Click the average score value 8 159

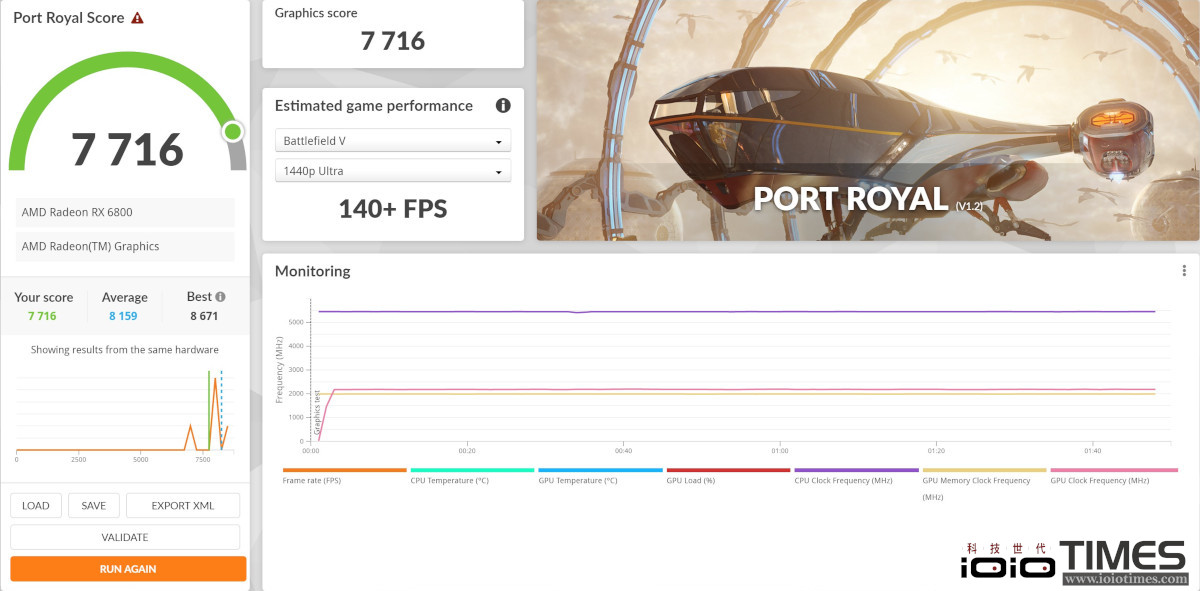coord(123,316)
